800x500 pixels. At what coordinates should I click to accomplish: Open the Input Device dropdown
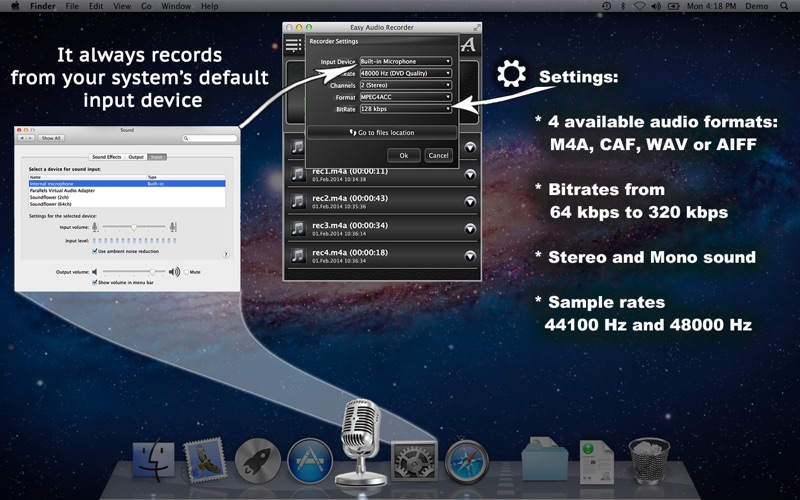point(406,61)
